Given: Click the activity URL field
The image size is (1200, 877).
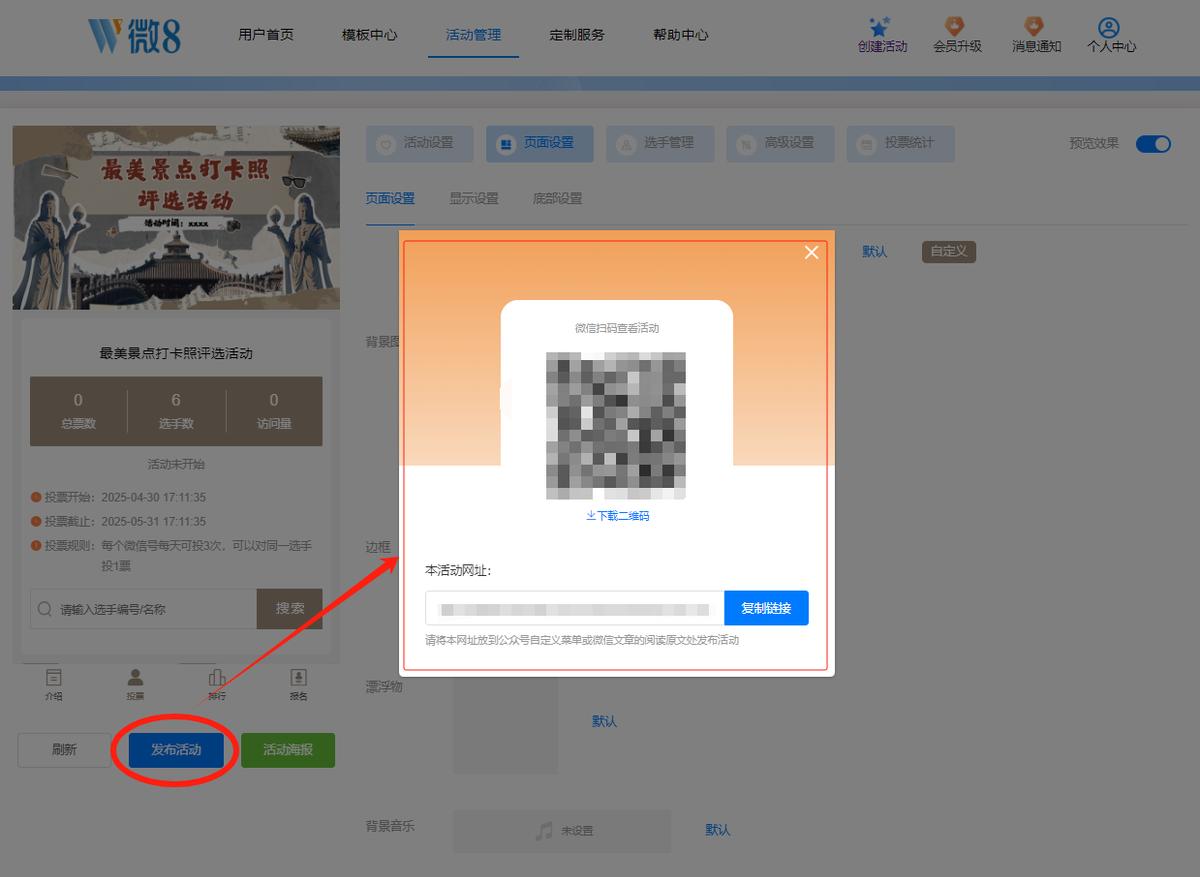Looking at the screenshot, I should point(574,608).
